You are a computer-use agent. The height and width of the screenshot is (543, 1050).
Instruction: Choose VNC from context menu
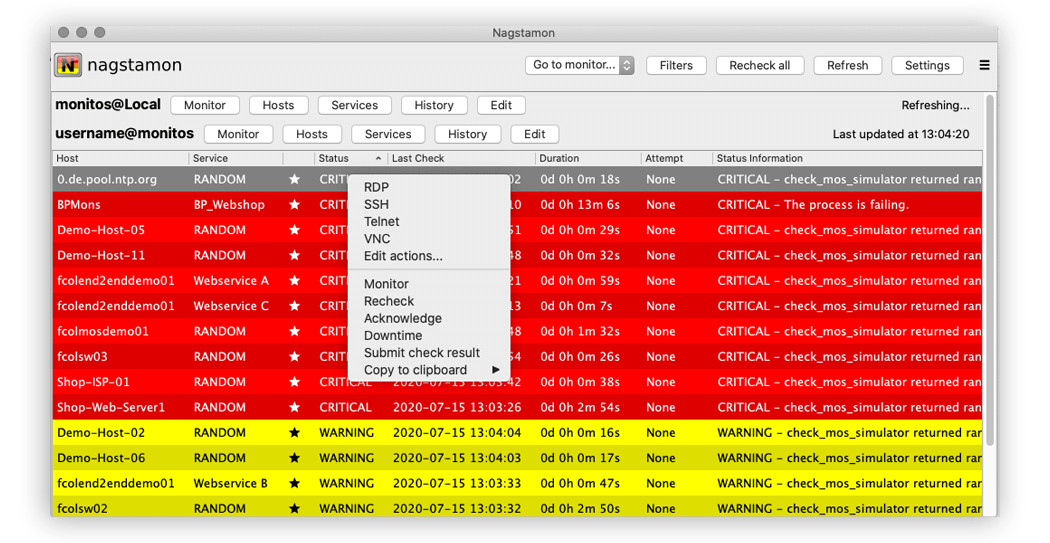(x=377, y=239)
